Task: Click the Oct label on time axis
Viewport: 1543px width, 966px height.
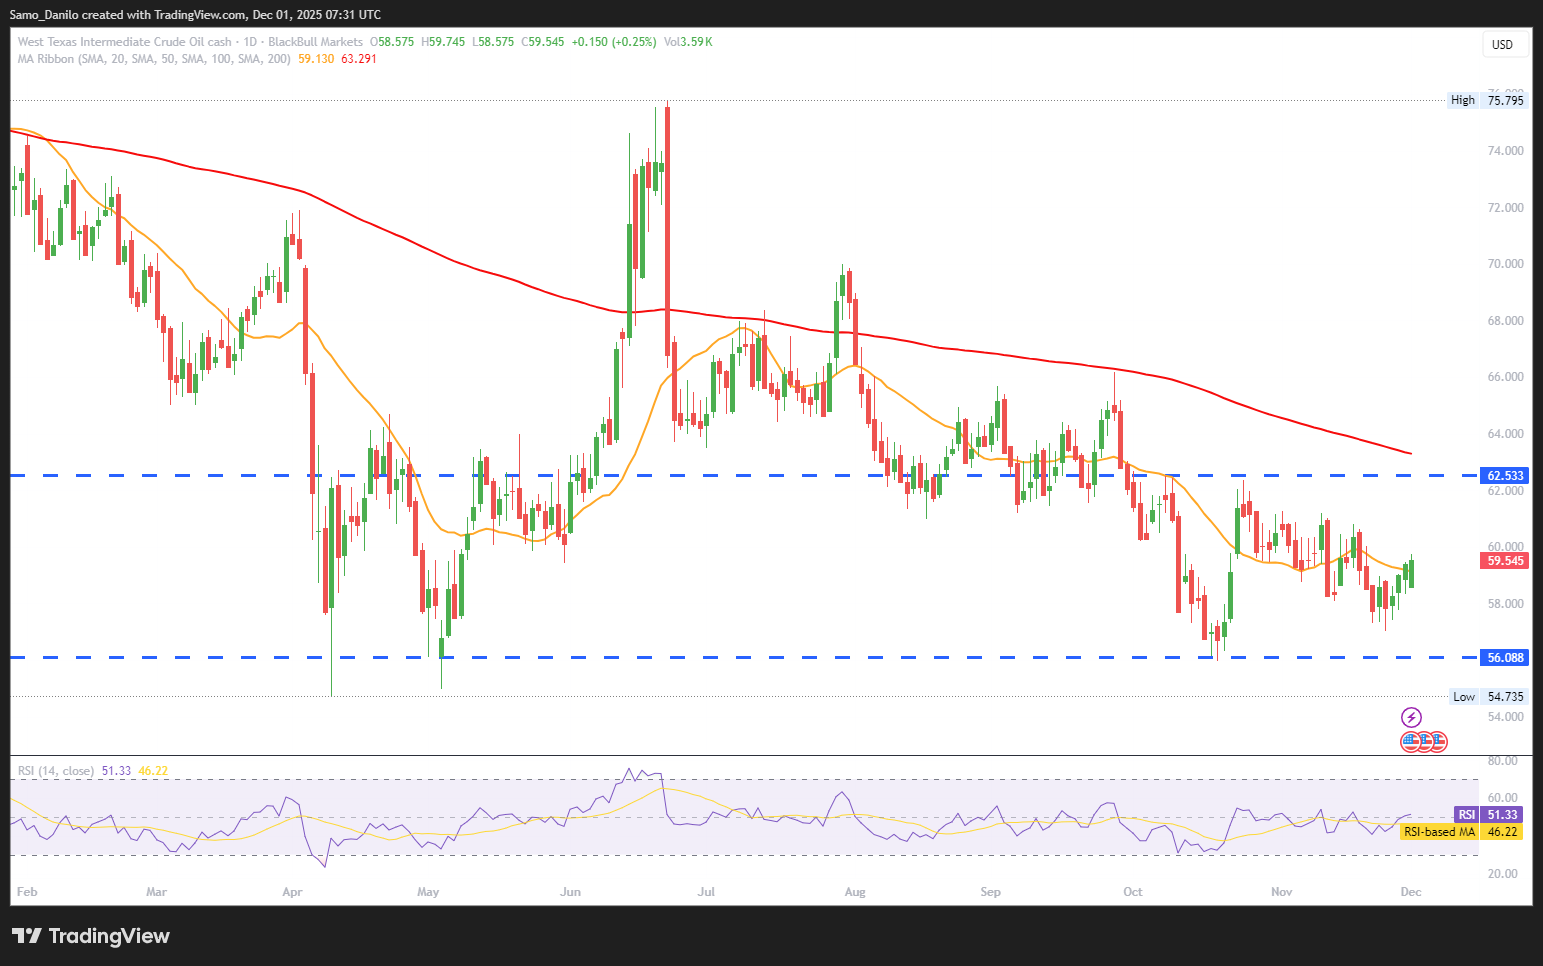Action: pyautogui.click(x=1132, y=892)
